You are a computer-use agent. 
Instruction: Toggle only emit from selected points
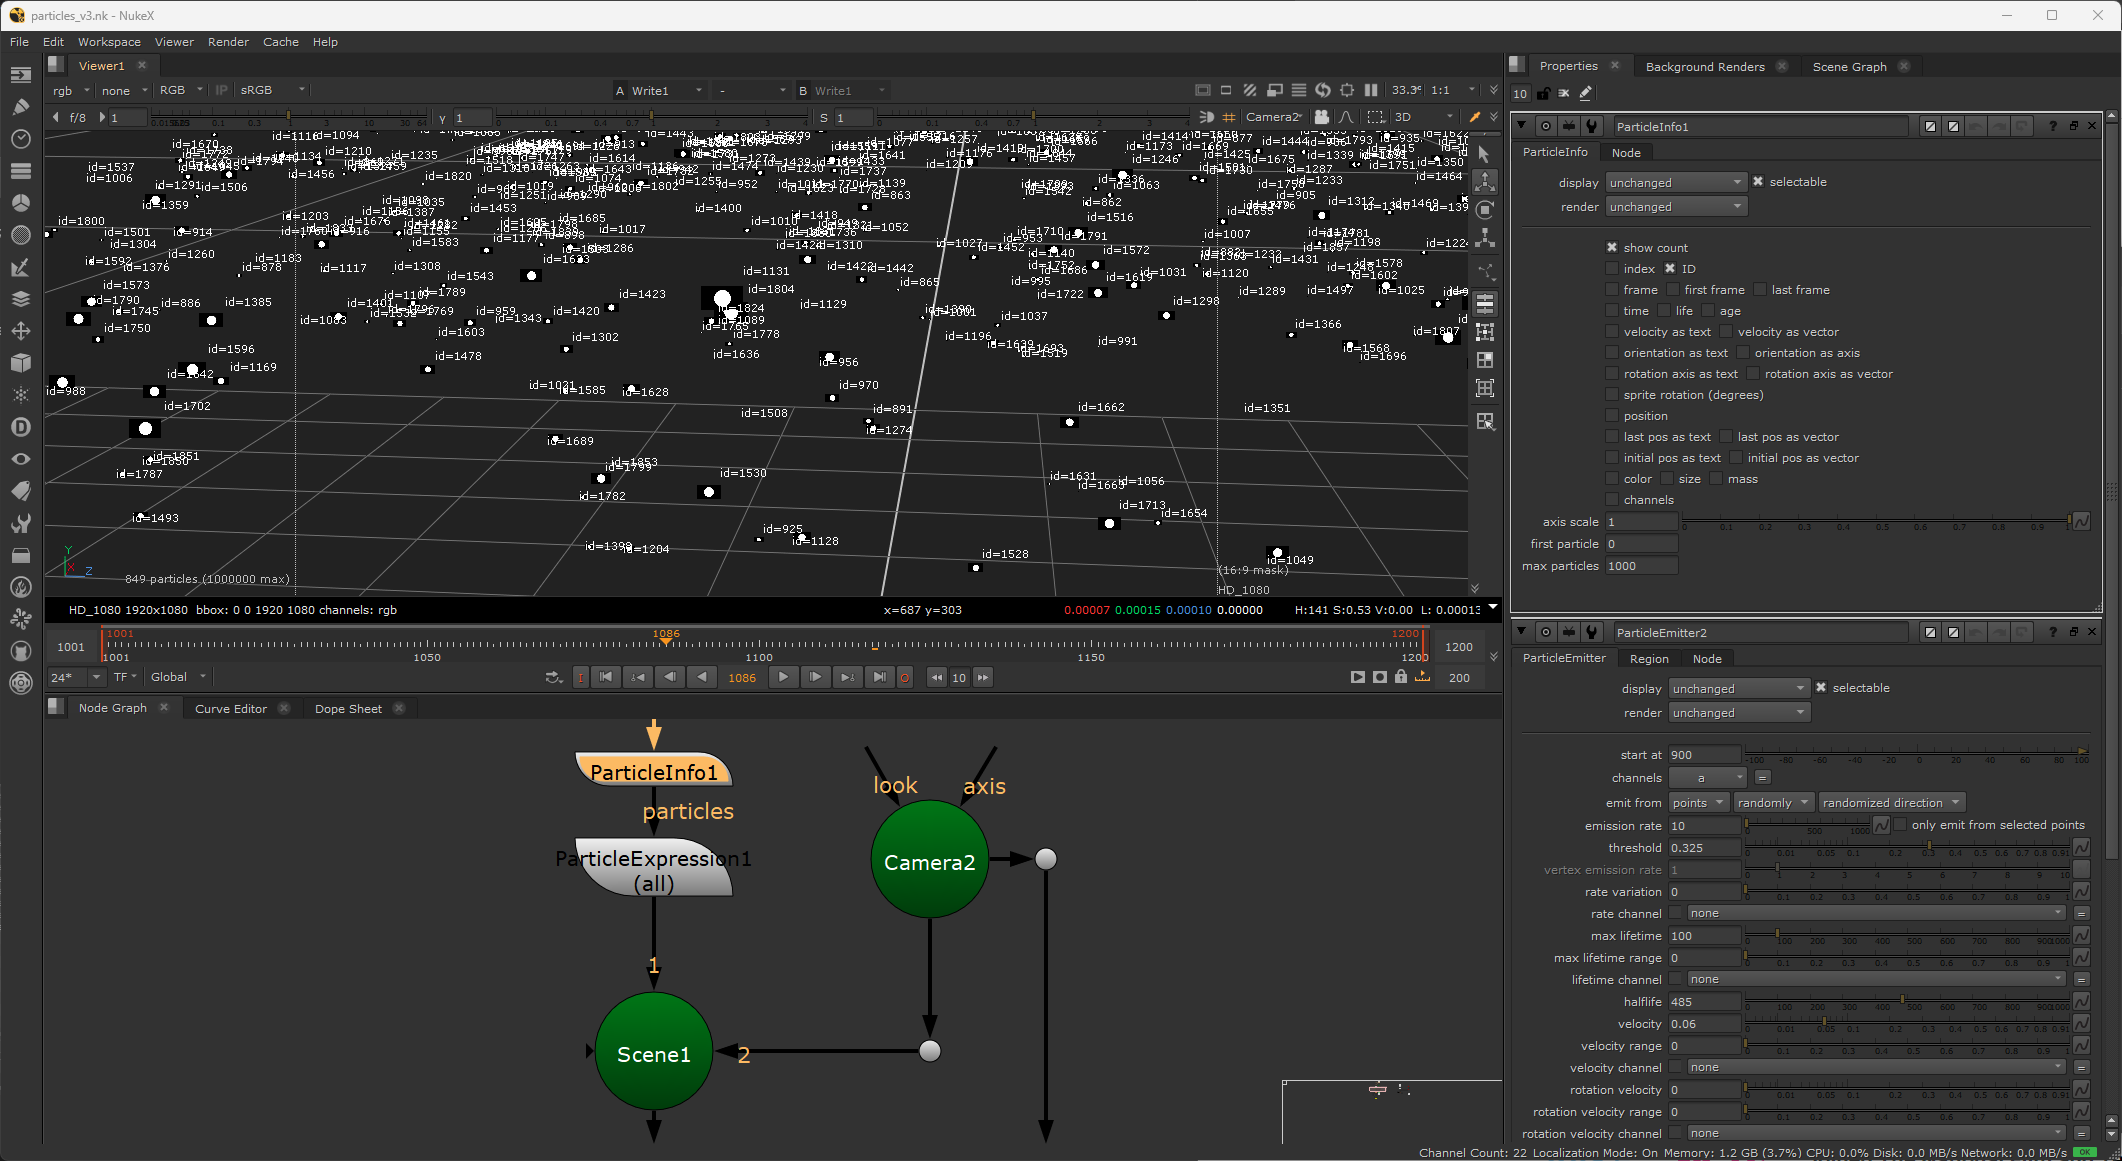click(1900, 825)
